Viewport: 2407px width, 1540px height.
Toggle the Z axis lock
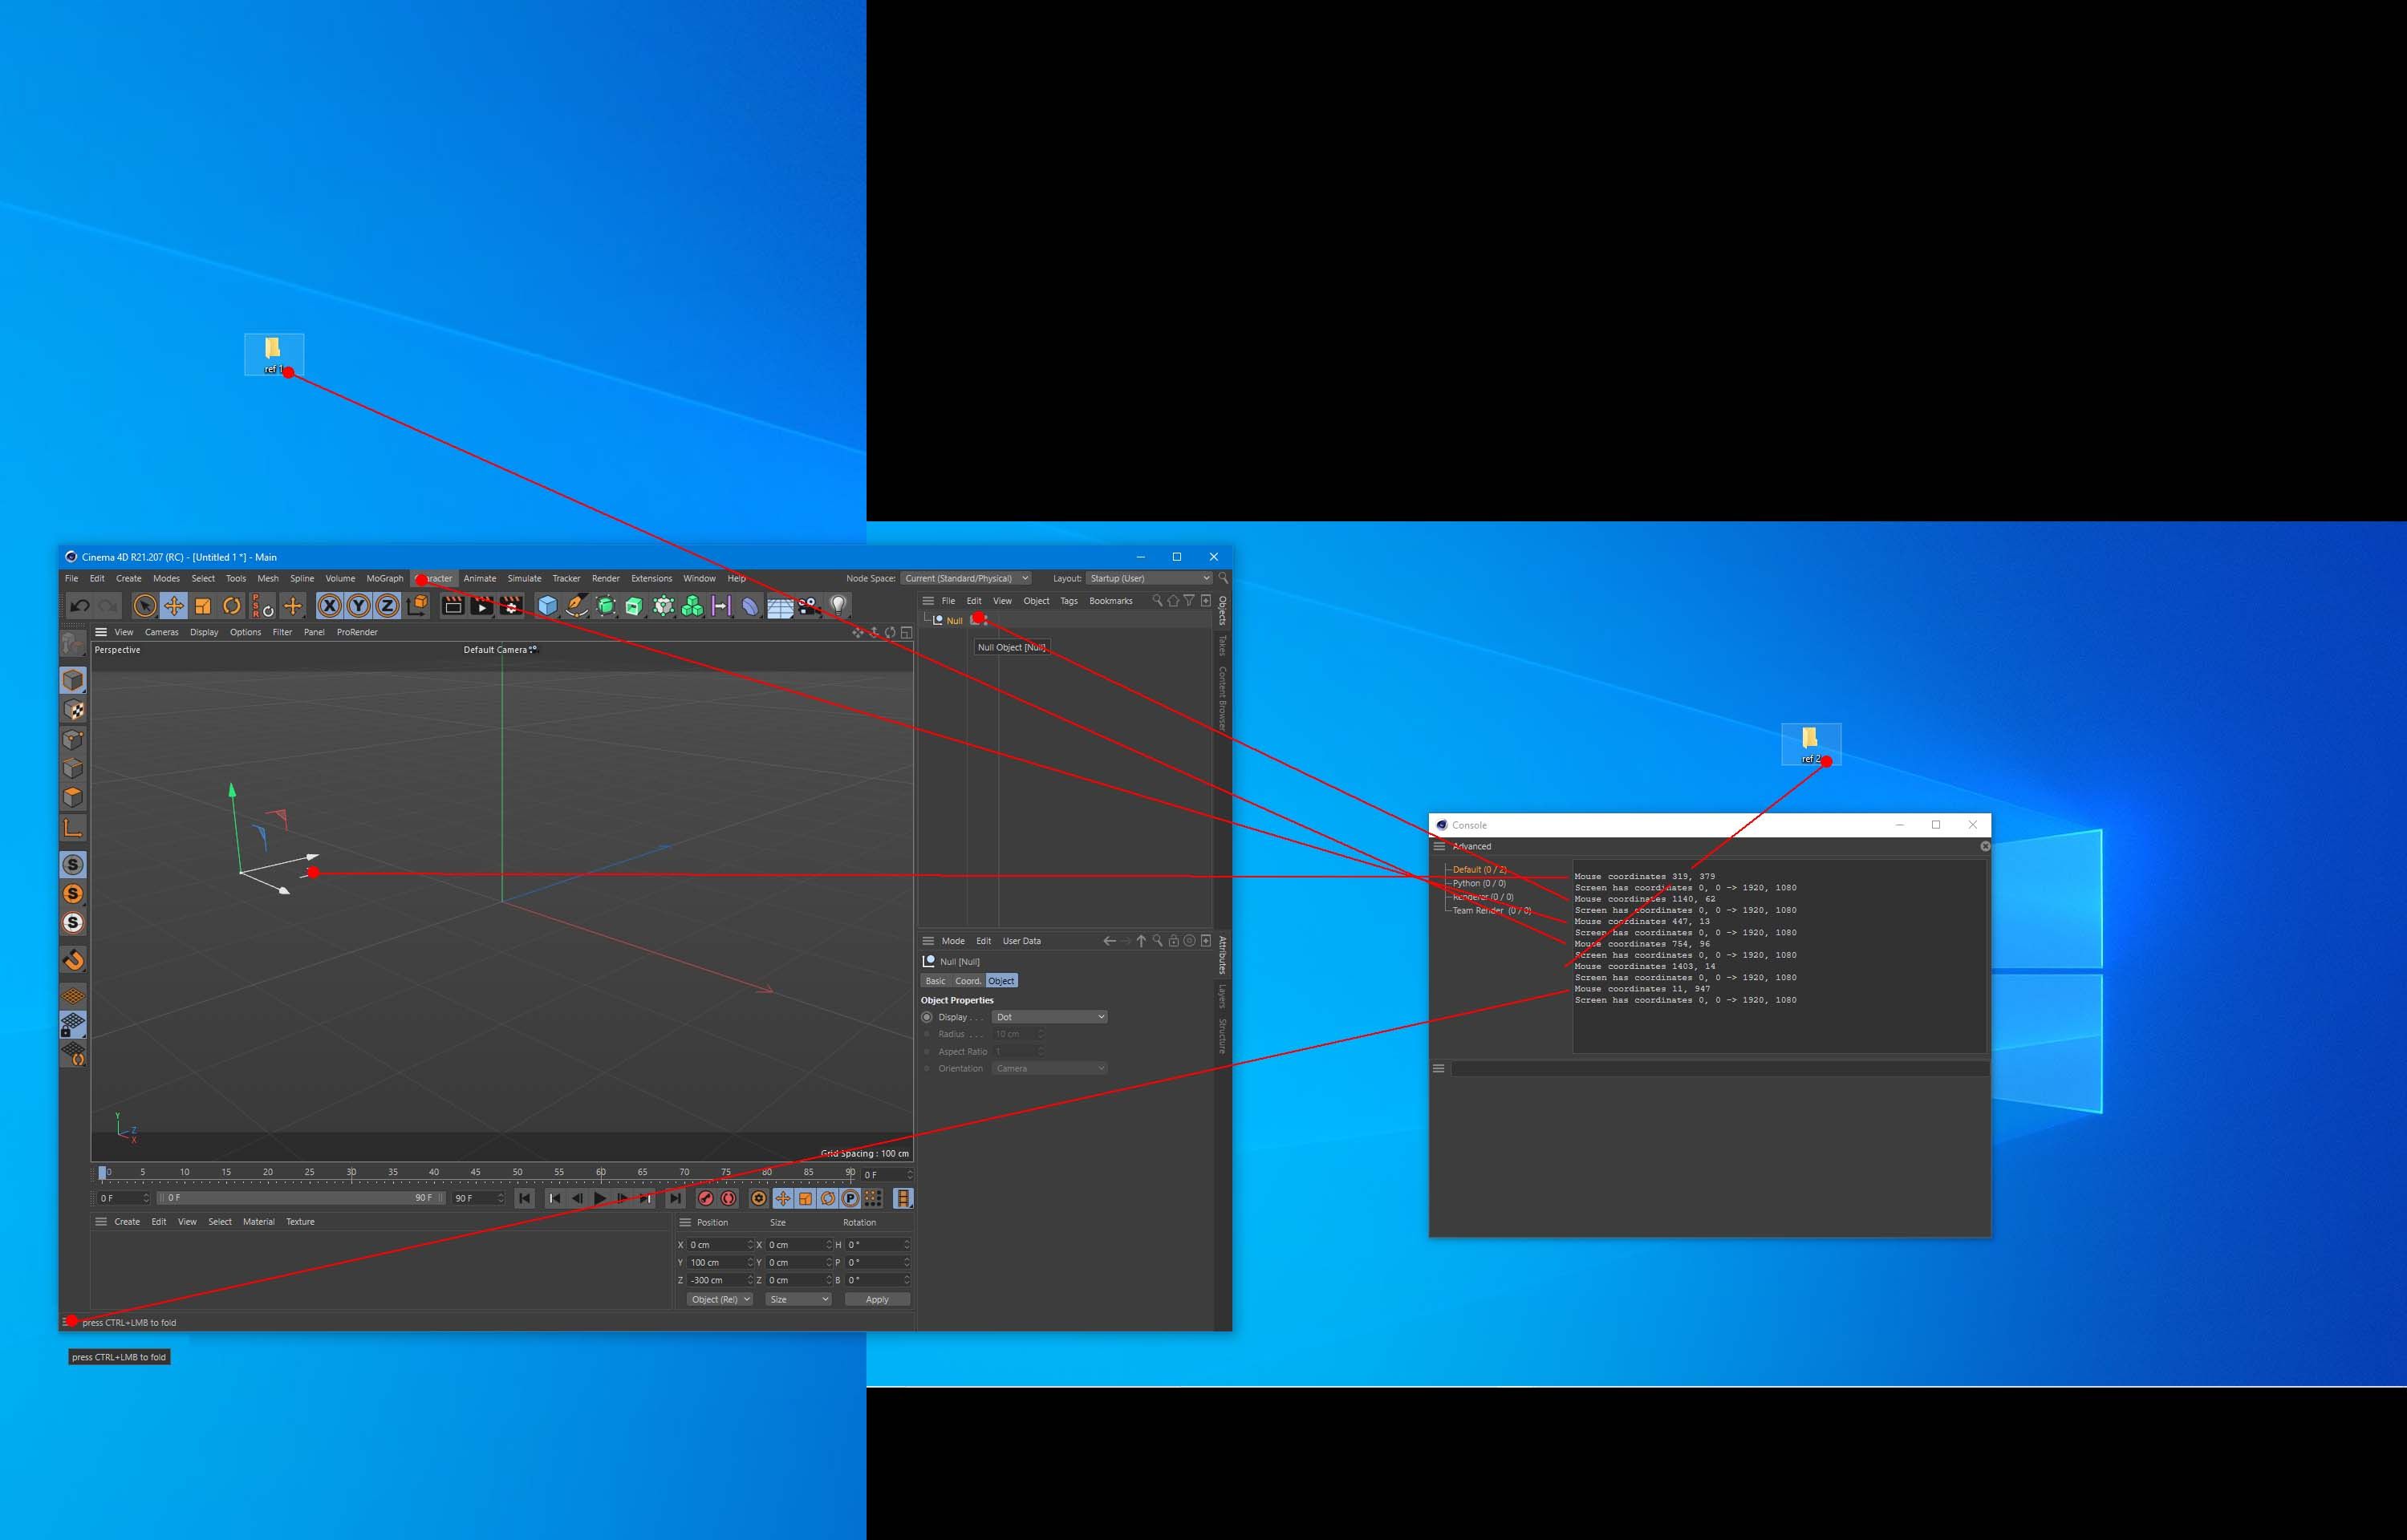tap(387, 606)
